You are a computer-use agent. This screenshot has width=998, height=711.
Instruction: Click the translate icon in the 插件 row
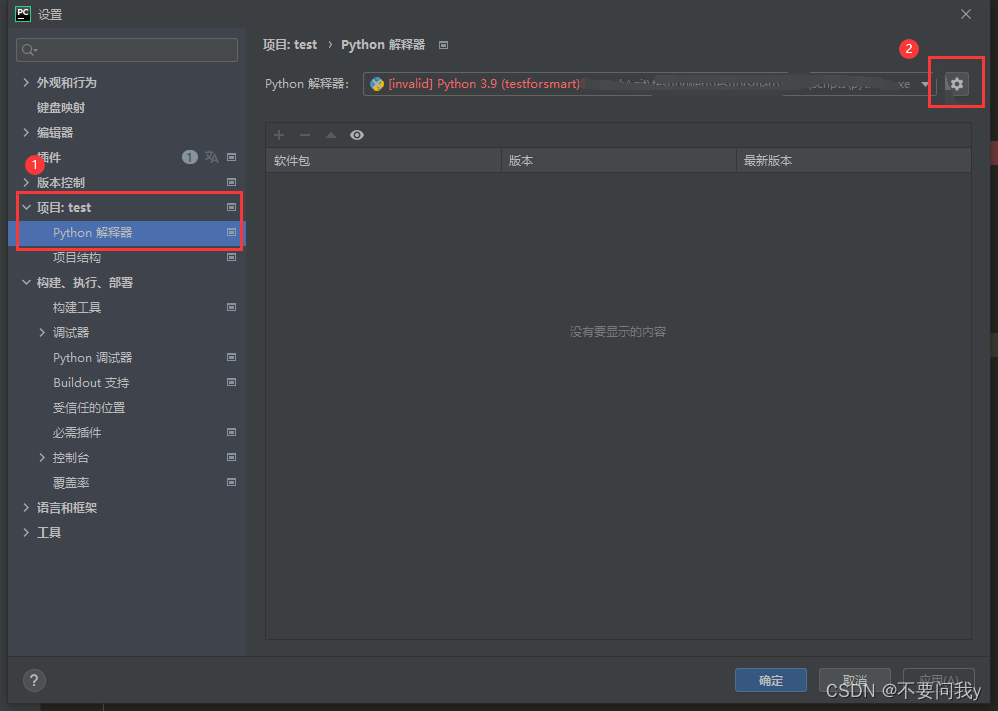tap(211, 157)
